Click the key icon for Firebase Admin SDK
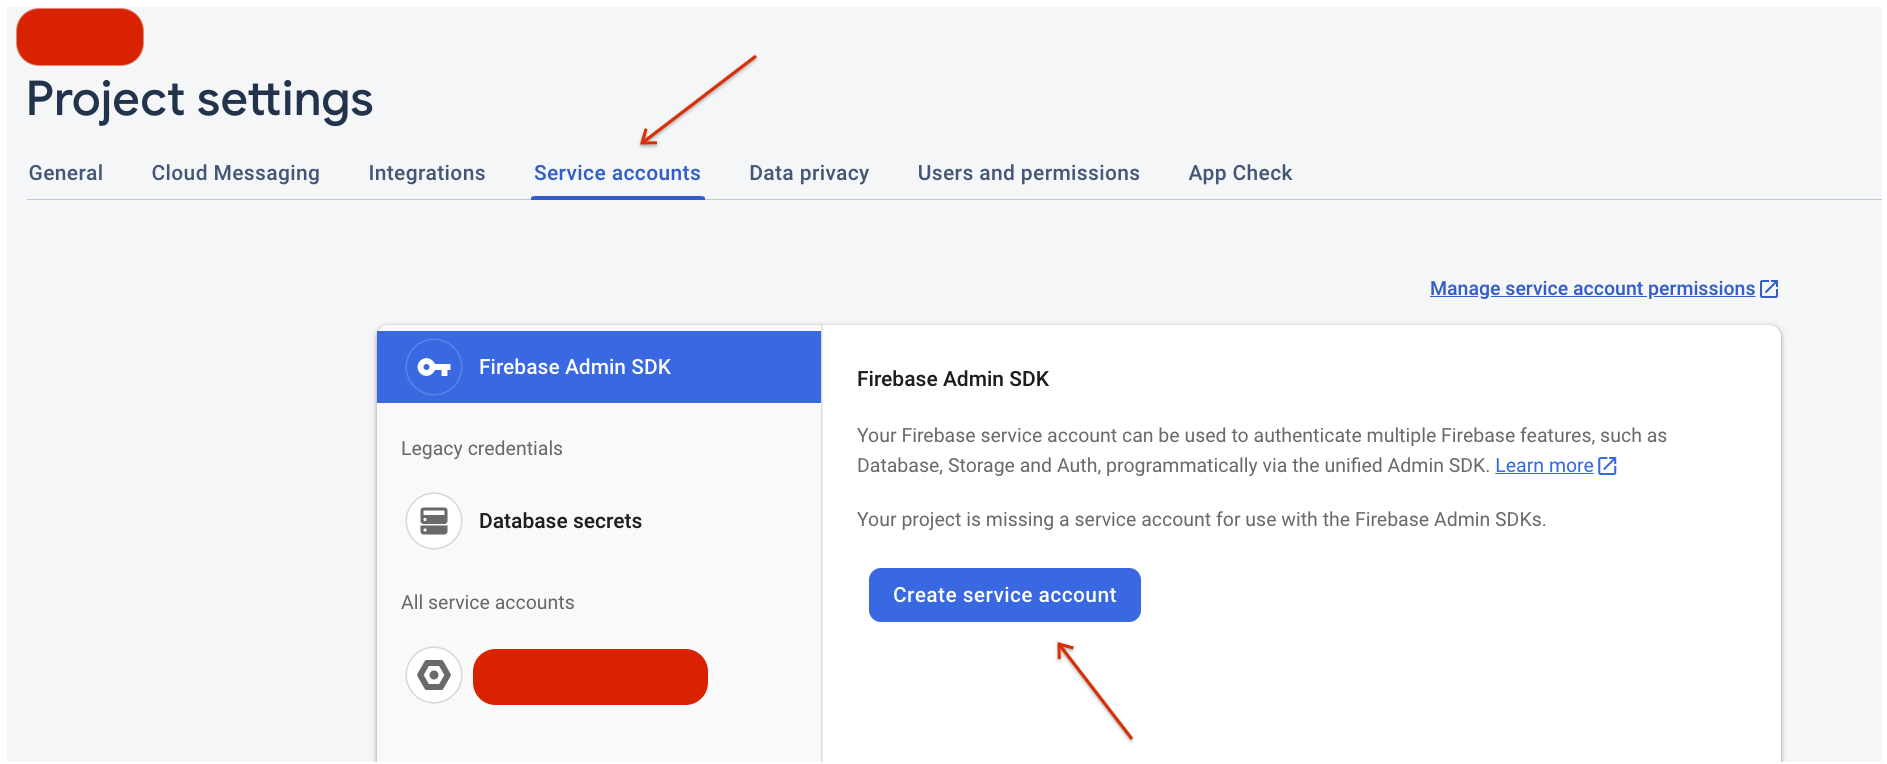Screen dimensions: 1887x764 pos(433,367)
